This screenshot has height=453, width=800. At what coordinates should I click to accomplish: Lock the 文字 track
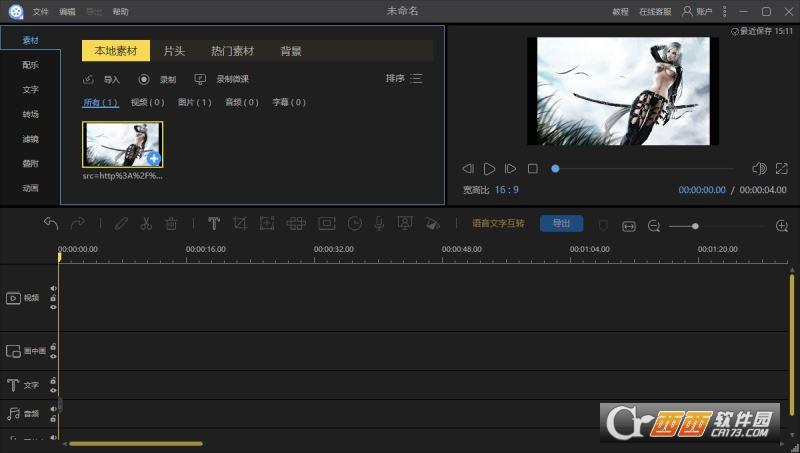[54, 381]
